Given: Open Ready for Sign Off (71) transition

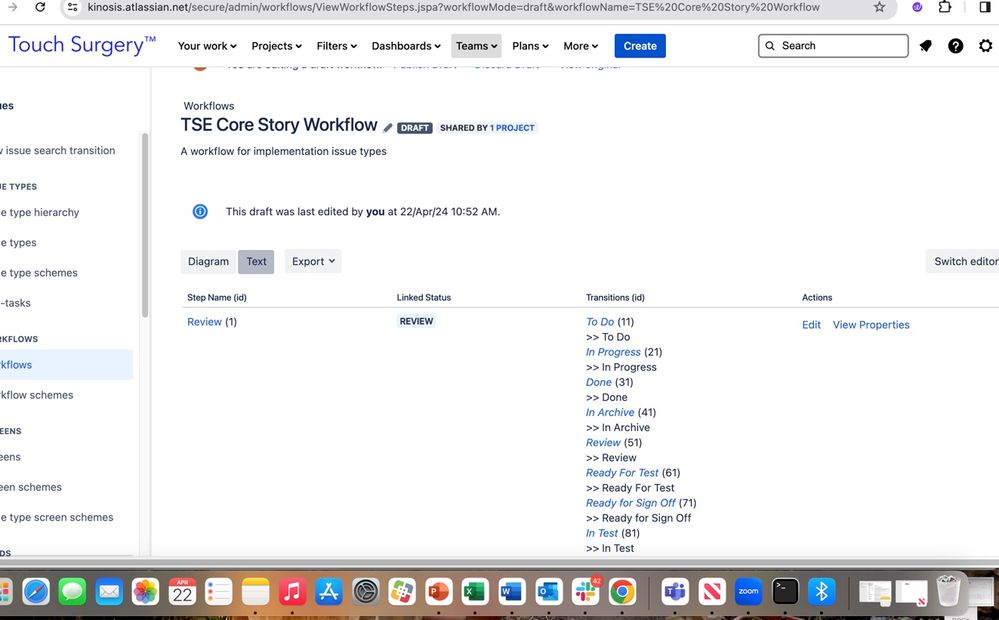Looking at the screenshot, I should coord(631,503).
